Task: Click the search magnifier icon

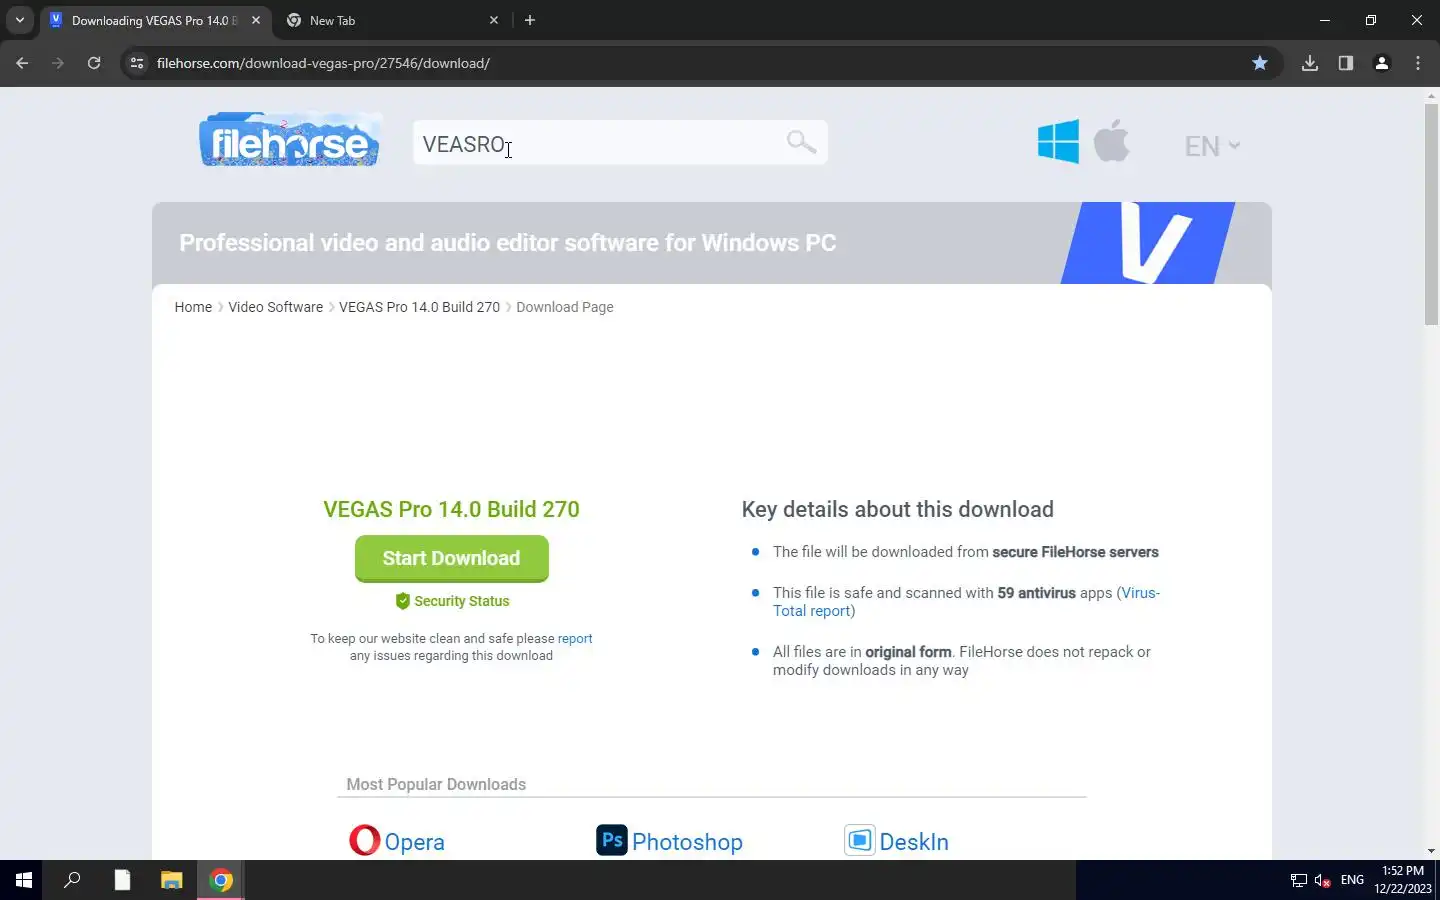Action: tap(801, 142)
